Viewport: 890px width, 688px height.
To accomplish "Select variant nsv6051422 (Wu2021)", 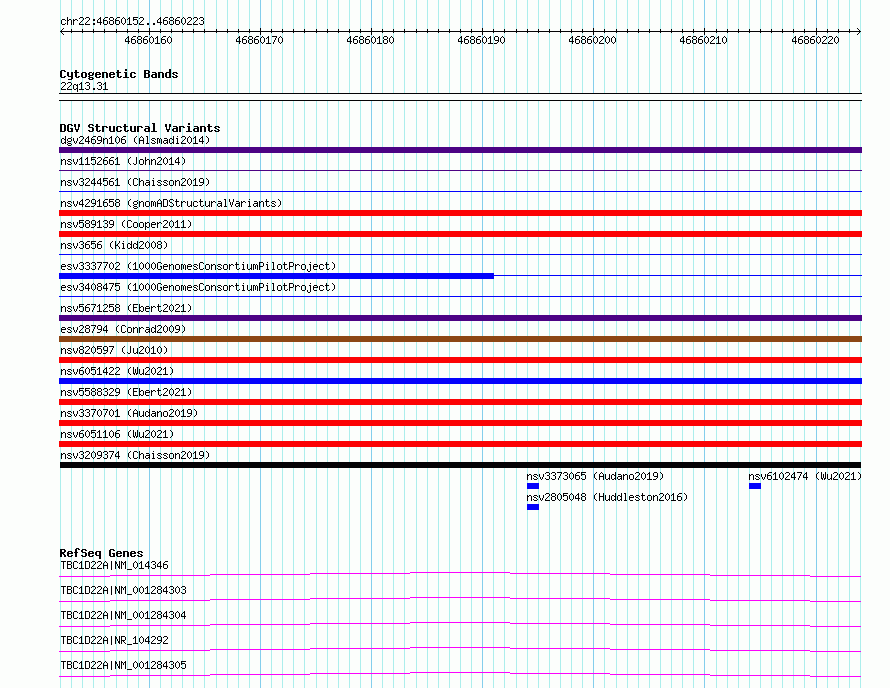I will tap(117, 371).
